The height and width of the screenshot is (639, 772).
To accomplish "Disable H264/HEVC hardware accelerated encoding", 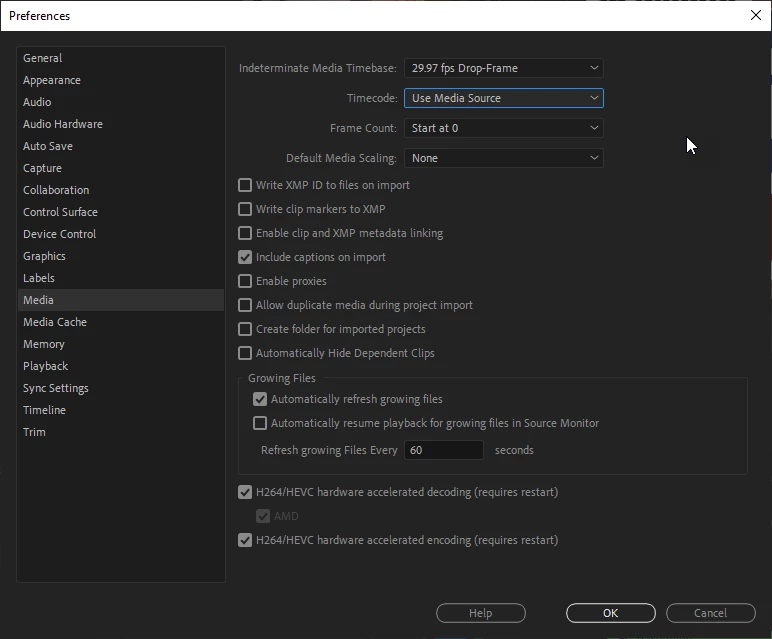I will point(245,540).
